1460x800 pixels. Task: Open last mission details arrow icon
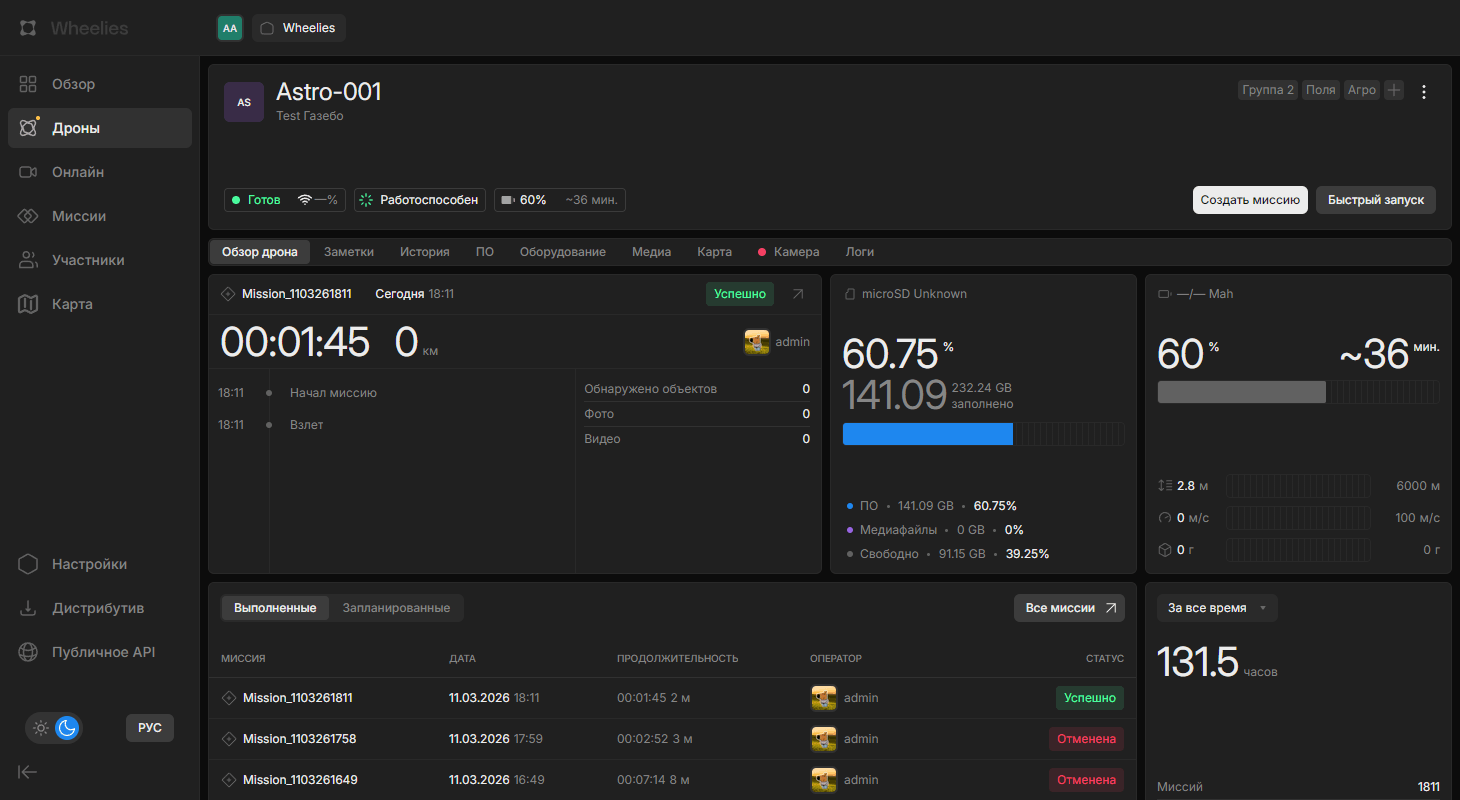pos(797,294)
